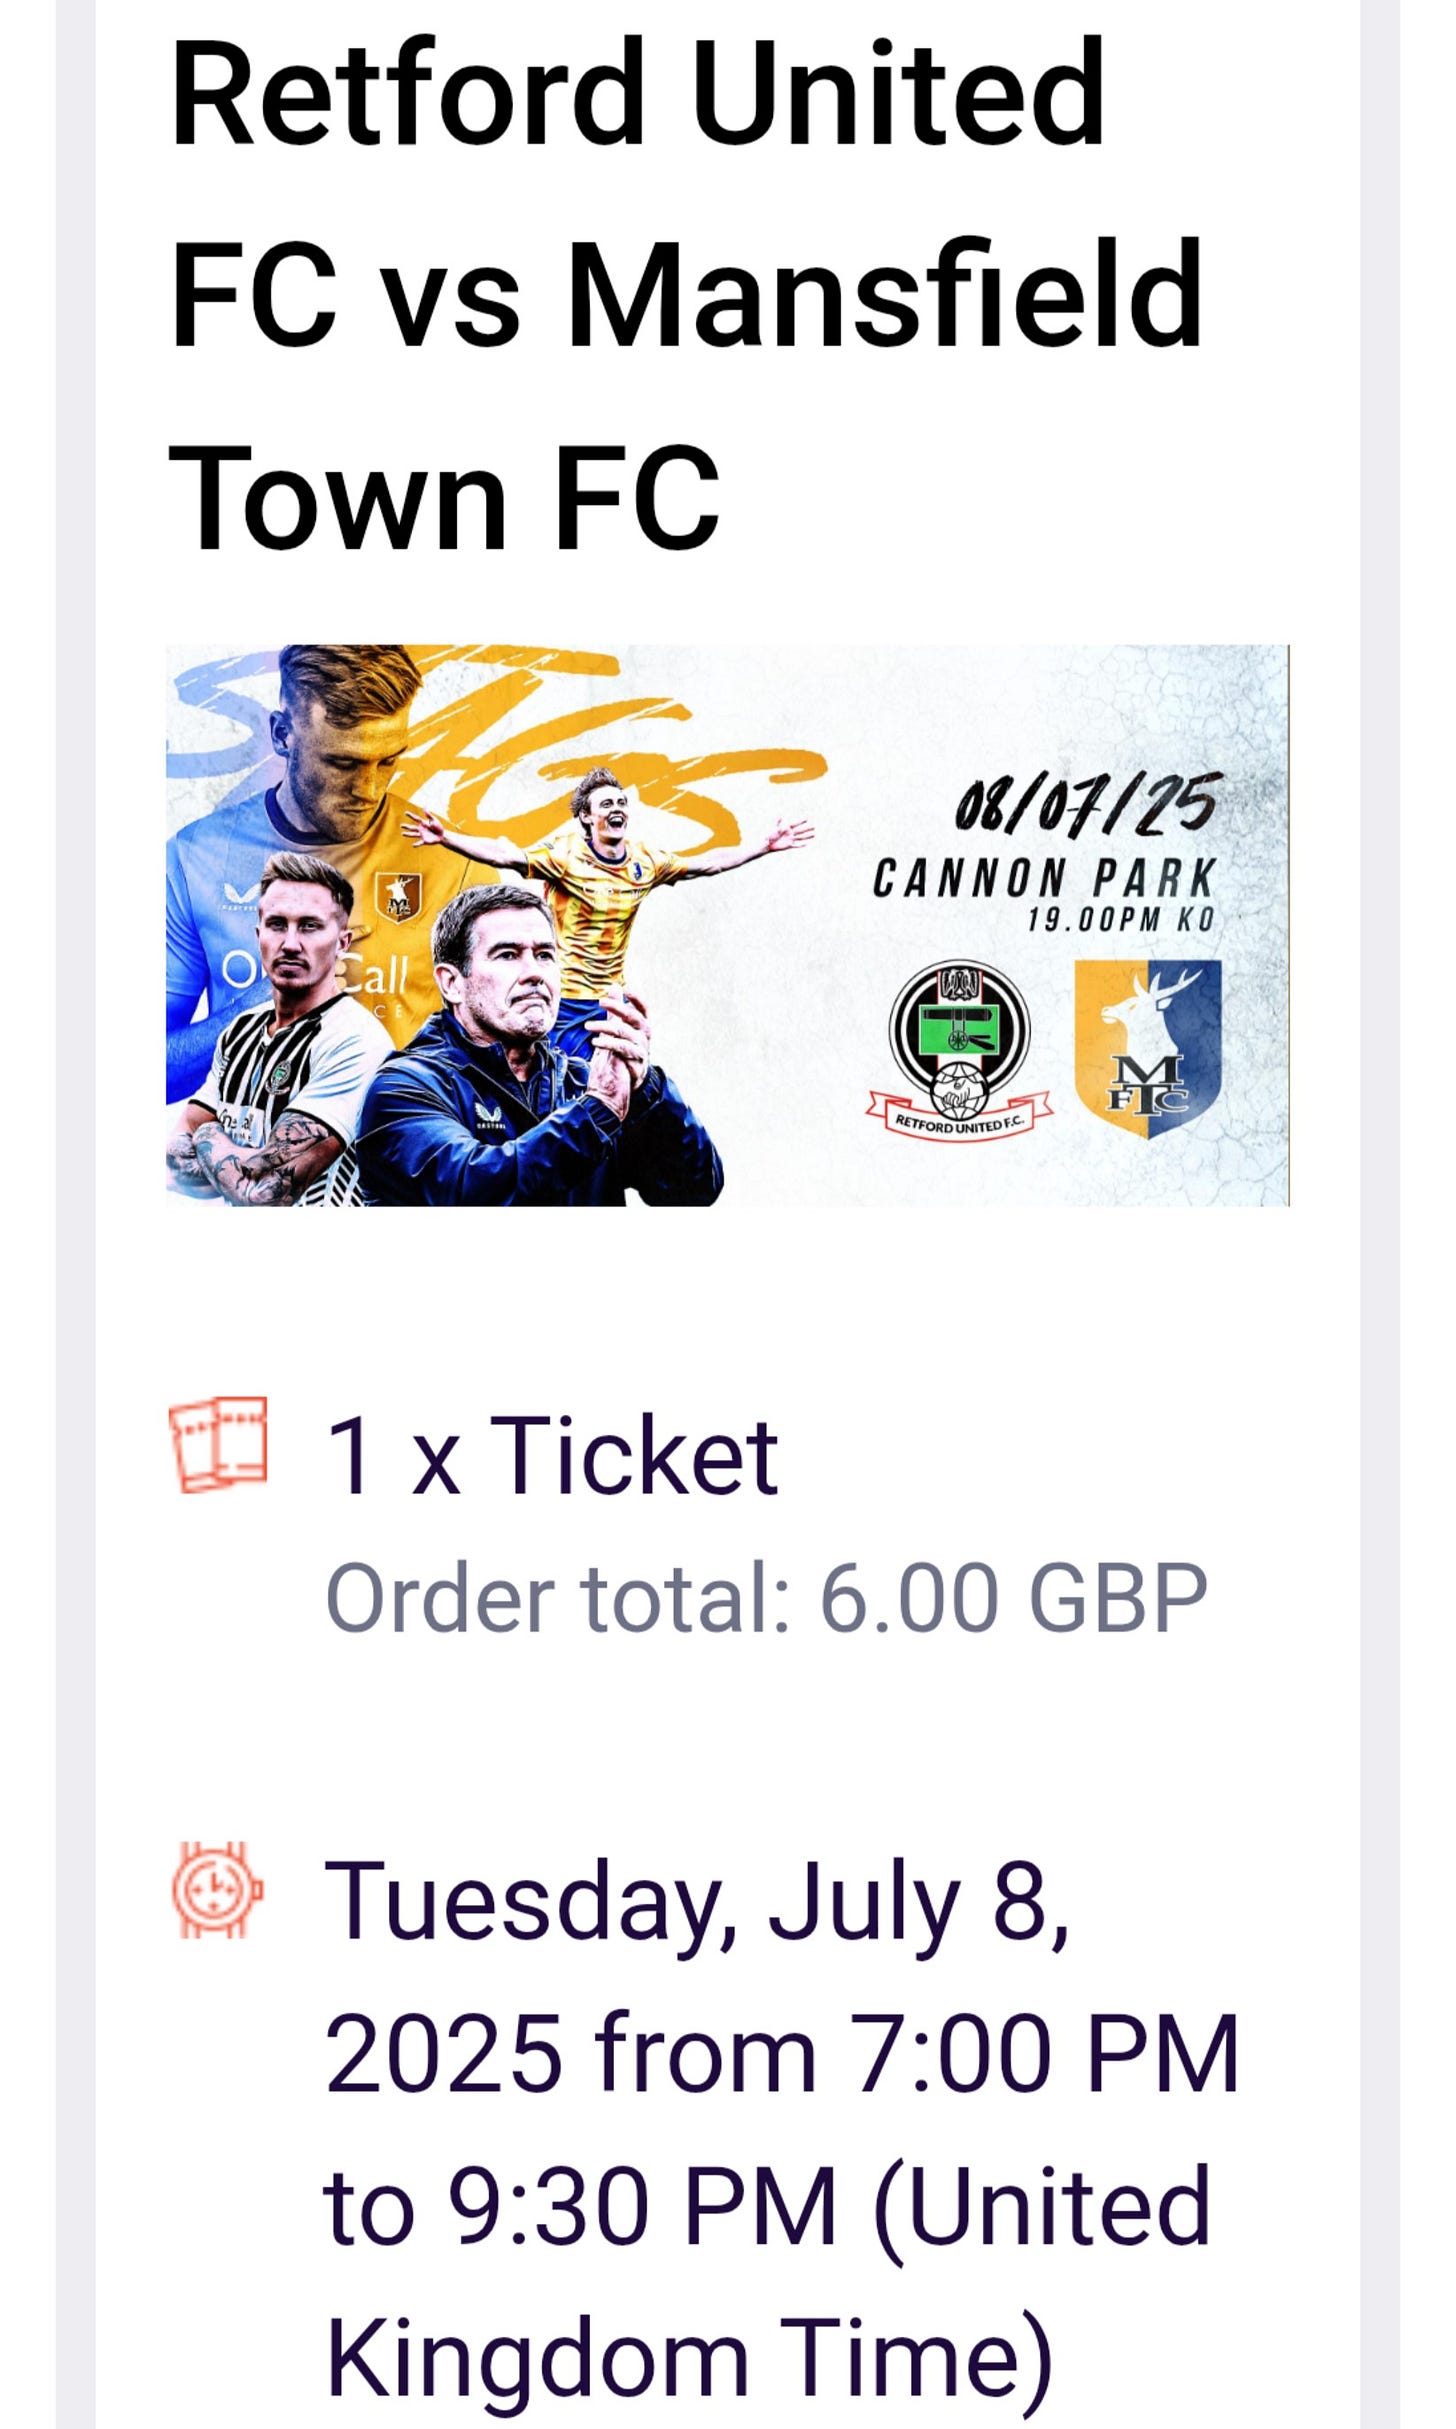
Task: Click 'Mansfield' in the title
Action: coord(884,294)
